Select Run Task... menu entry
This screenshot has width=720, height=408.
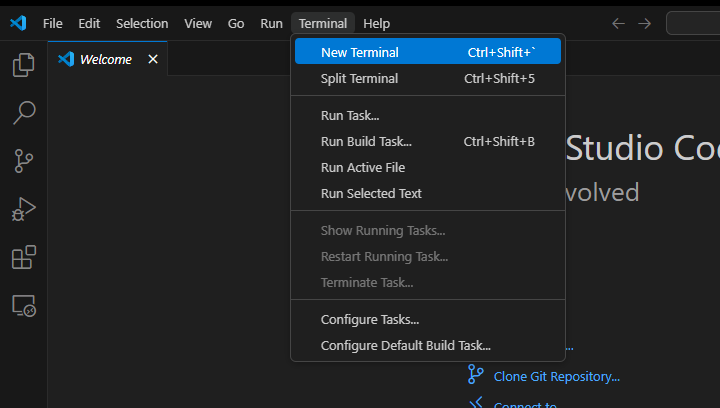pyautogui.click(x=428, y=115)
